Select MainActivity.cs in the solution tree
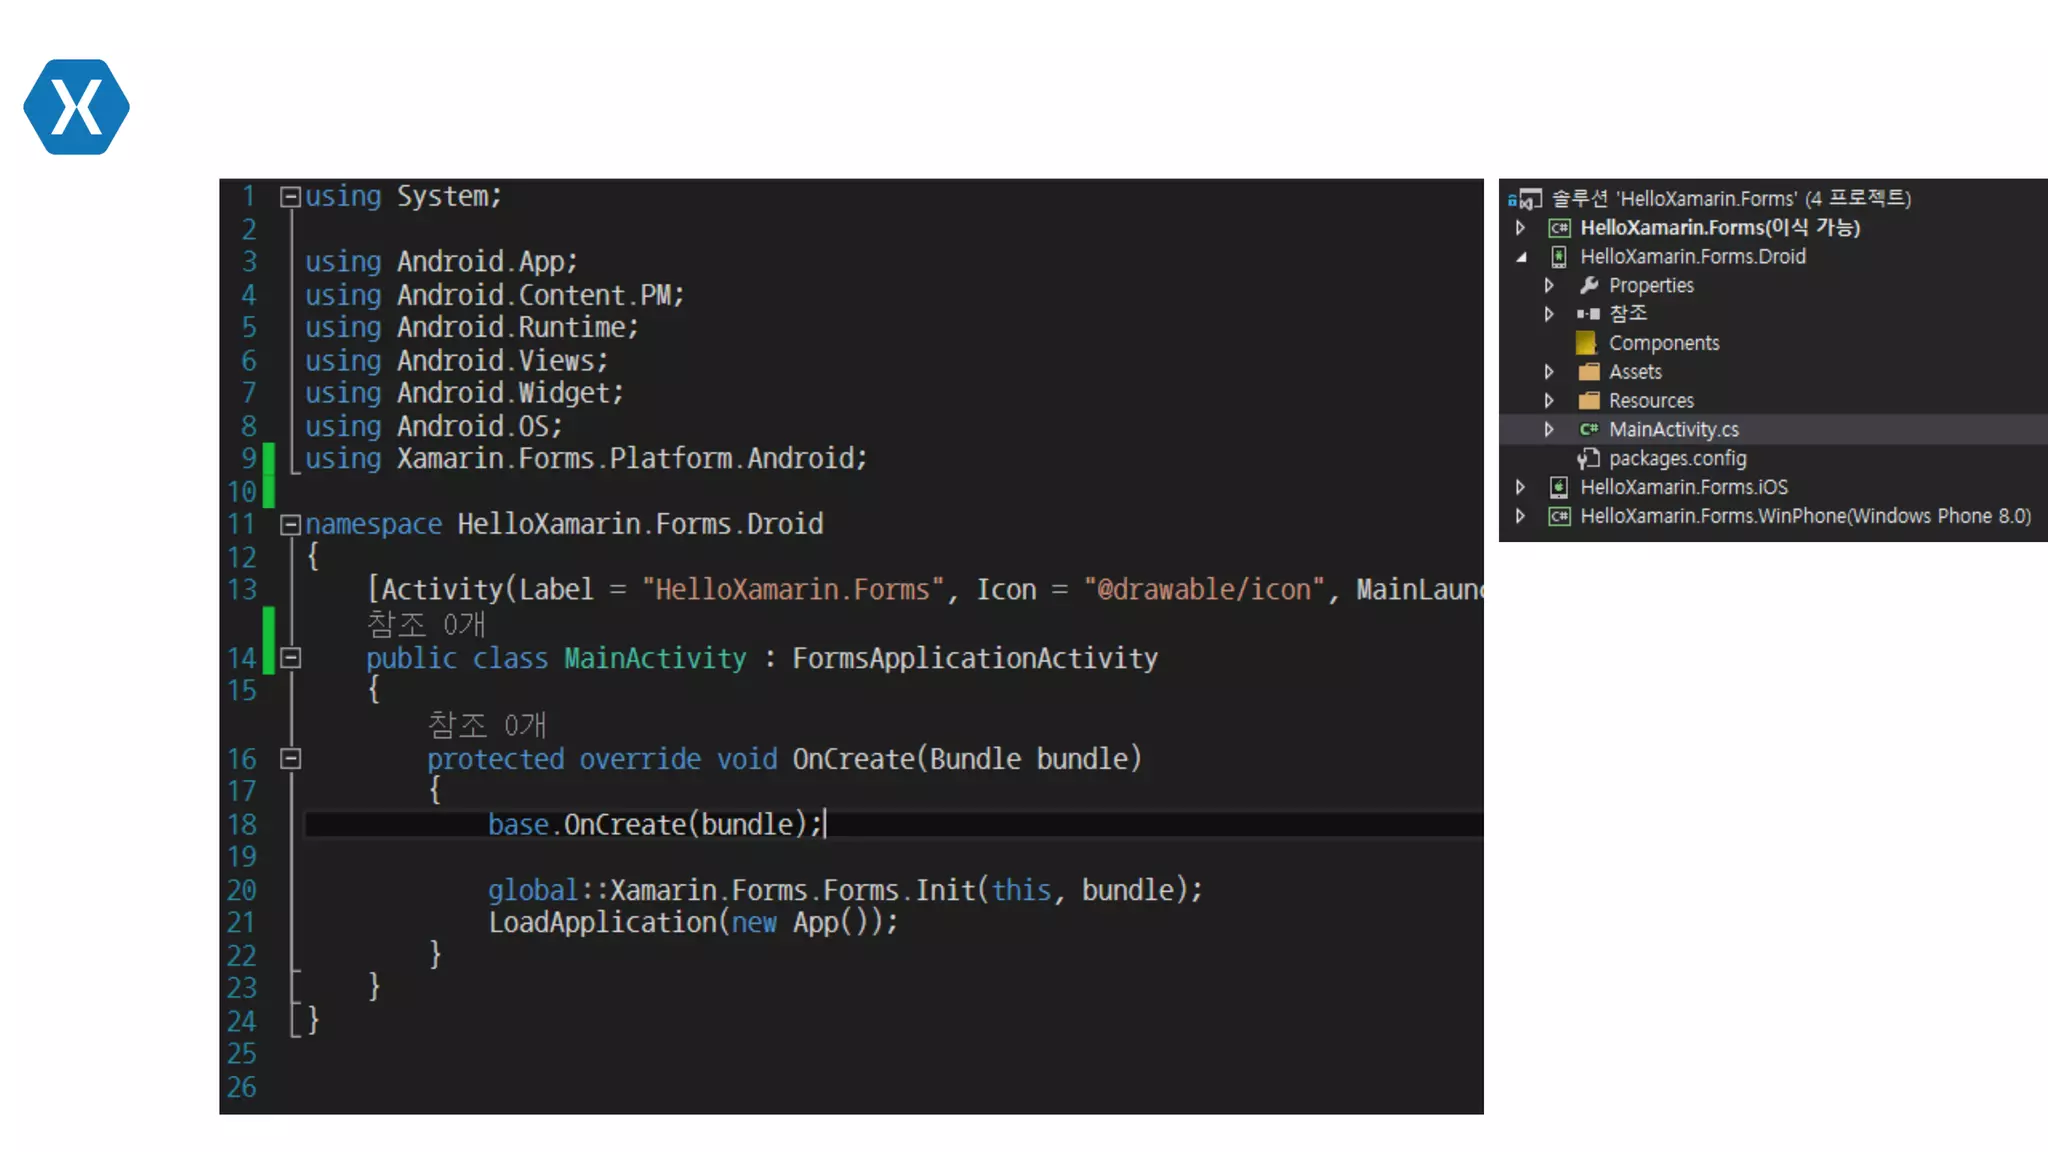Image resolution: width=2048 pixels, height=1152 pixels. pos(1673,429)
